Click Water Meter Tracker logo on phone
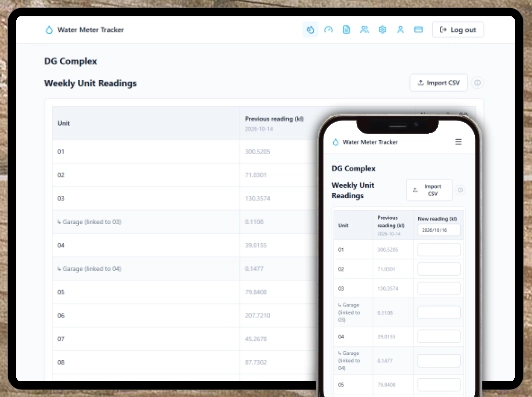532x397 pixels. (365, 142)
